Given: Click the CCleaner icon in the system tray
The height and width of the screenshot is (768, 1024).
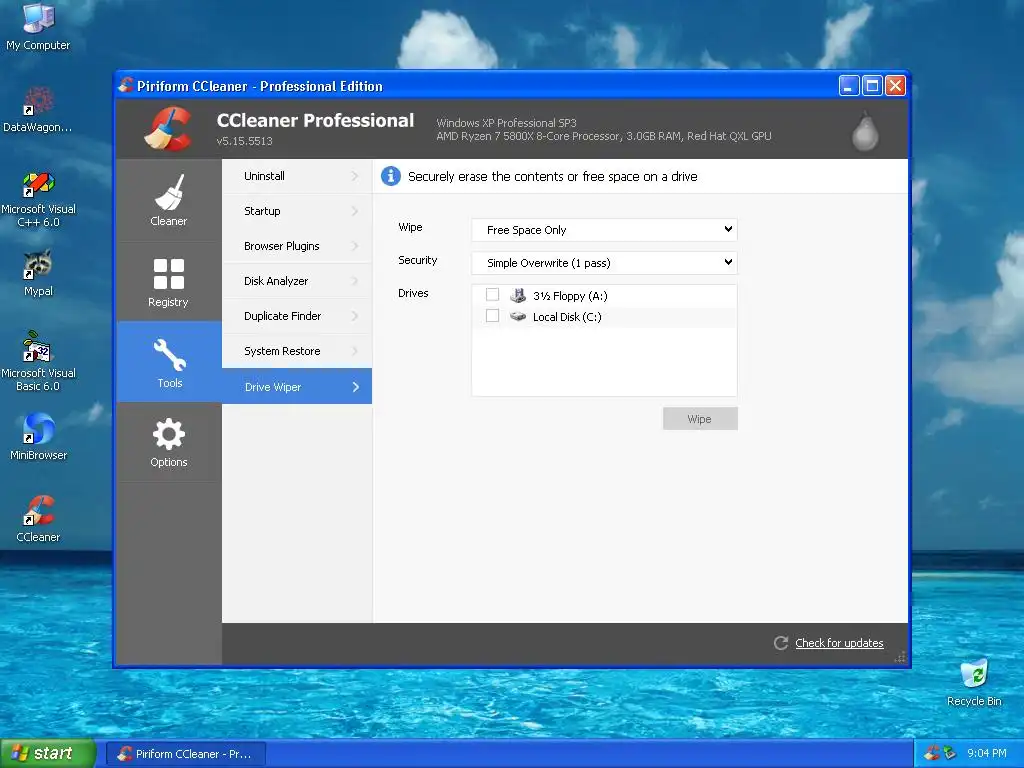Looking at the screenshot, I should pos(931,753).
